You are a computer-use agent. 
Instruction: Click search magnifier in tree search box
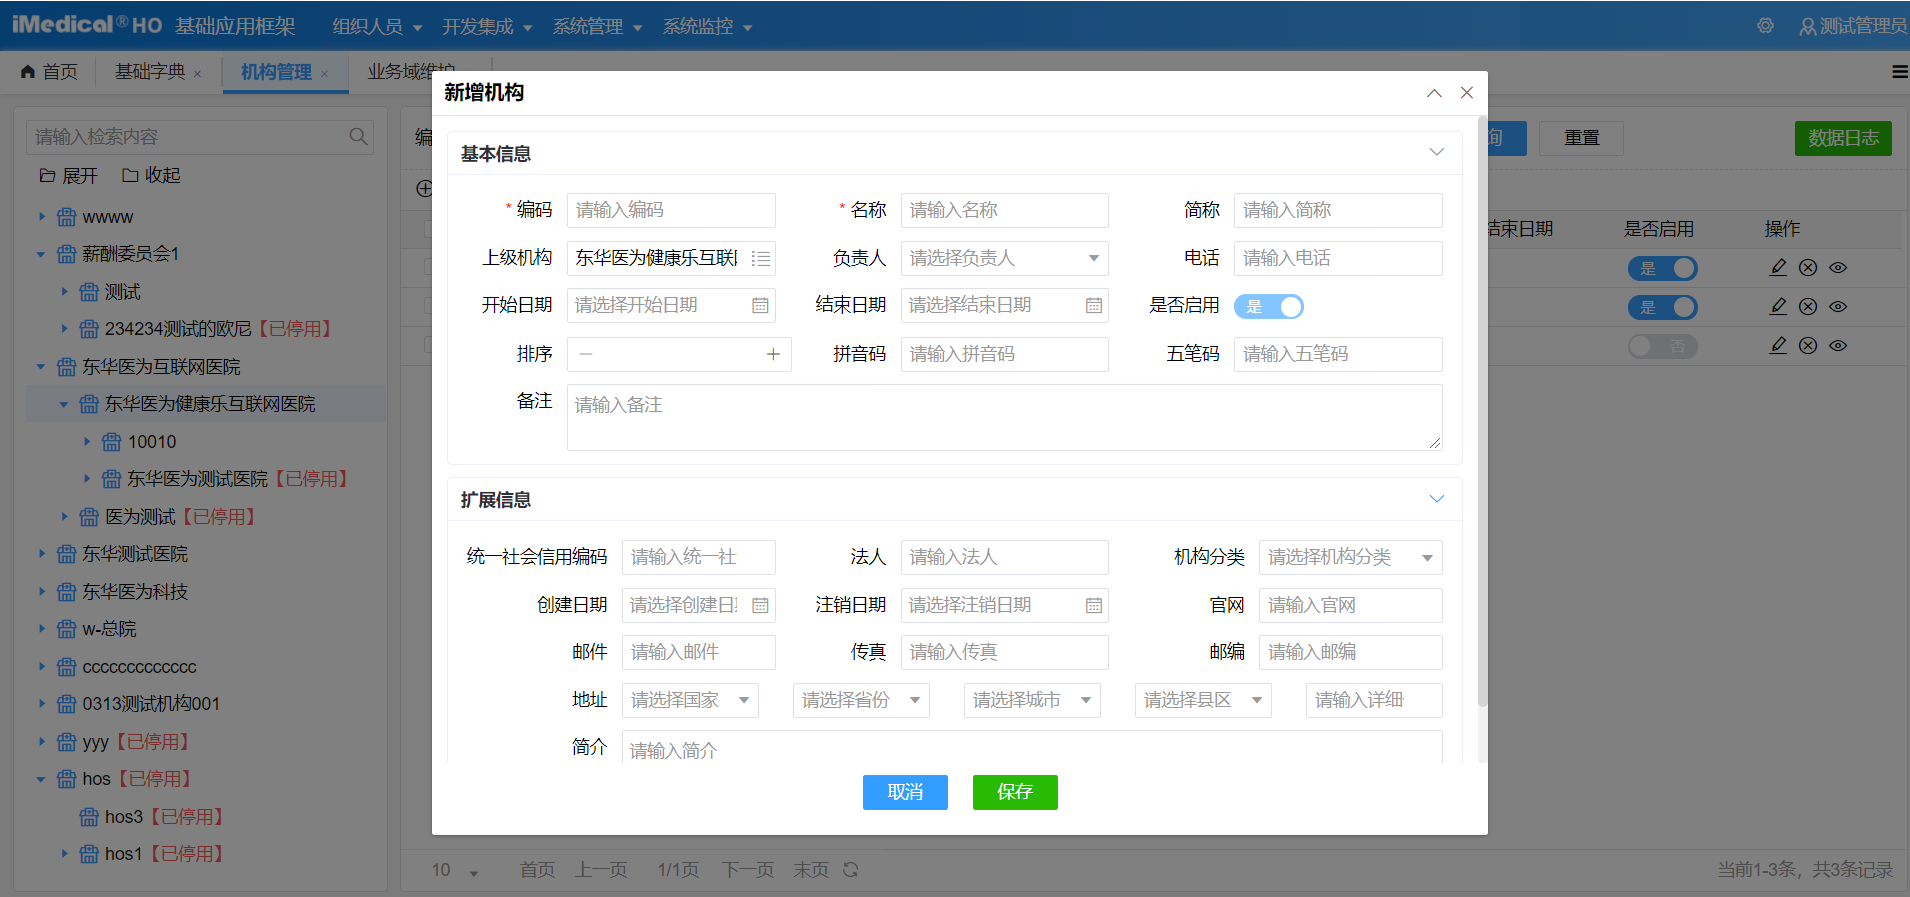coord(358,137)
